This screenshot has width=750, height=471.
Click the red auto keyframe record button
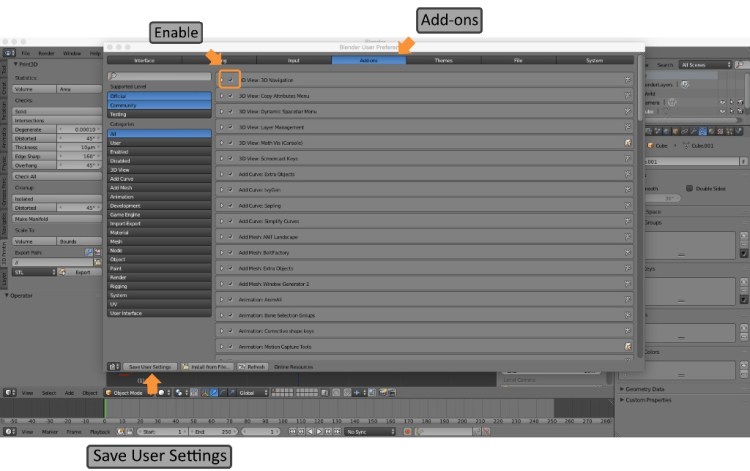pos(408,431)
